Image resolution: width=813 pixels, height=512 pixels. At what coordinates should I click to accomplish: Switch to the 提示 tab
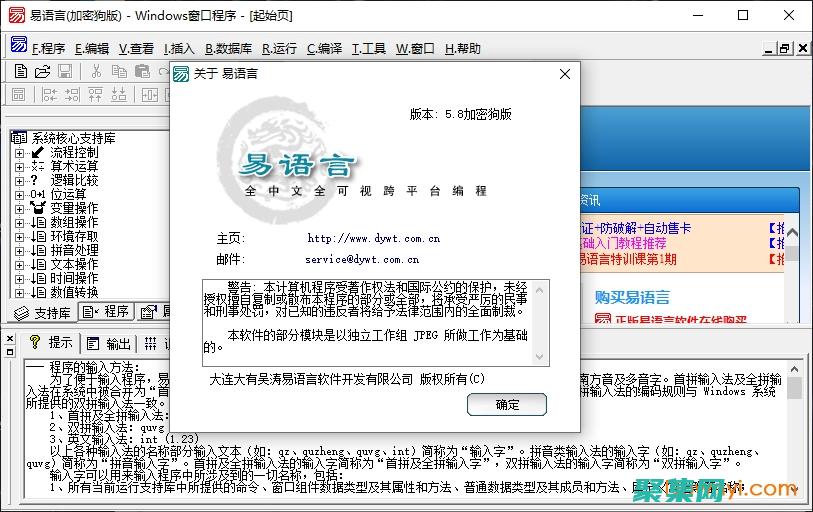(x=51, y=342)
